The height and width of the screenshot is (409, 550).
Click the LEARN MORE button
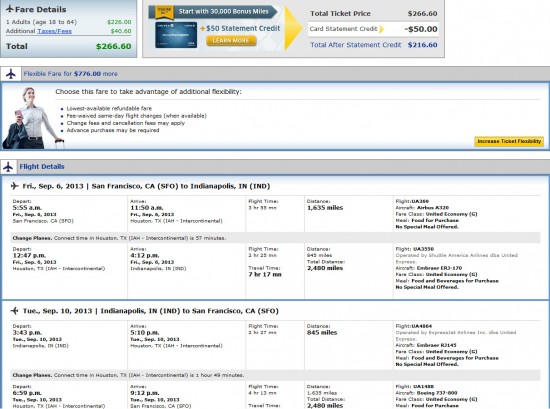click(x=231, y=41)
